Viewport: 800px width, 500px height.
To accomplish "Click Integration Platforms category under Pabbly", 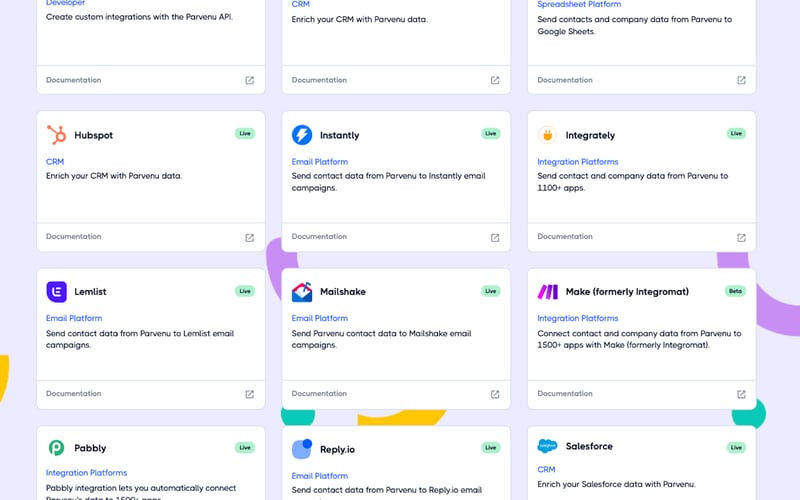I will click(86, 473).
